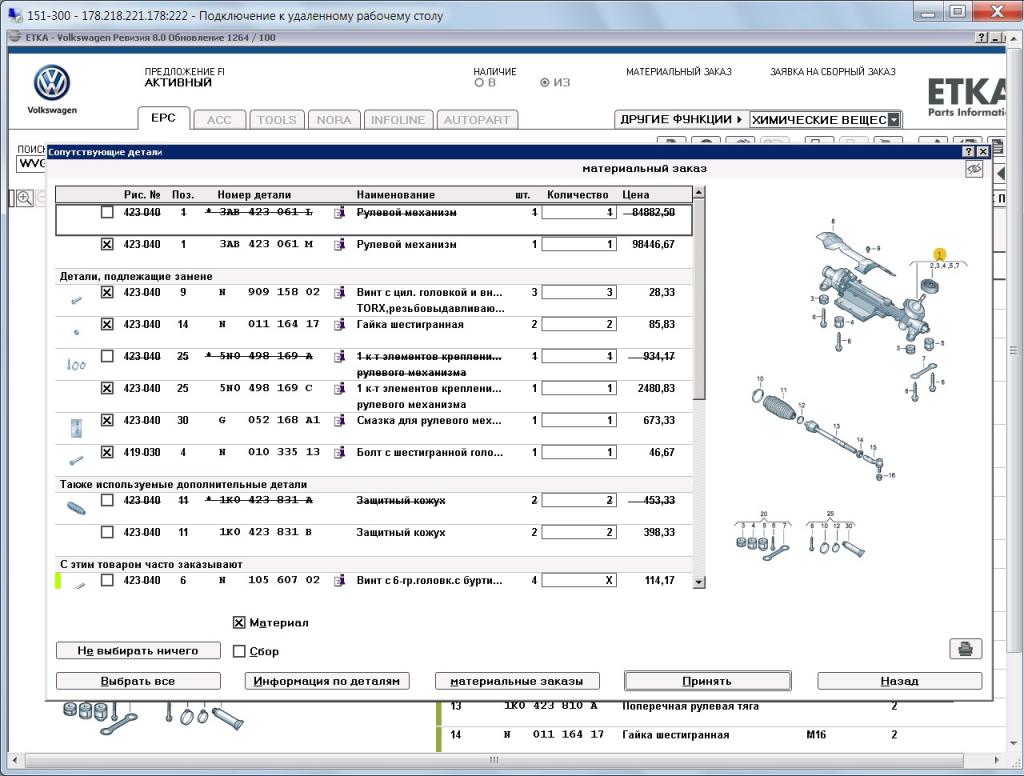This screenshot has height=776, width=1024.
Task: Click the quantity field for part 1K0 423 831 B
Action: pyautogui.click(x=579, y=532)
